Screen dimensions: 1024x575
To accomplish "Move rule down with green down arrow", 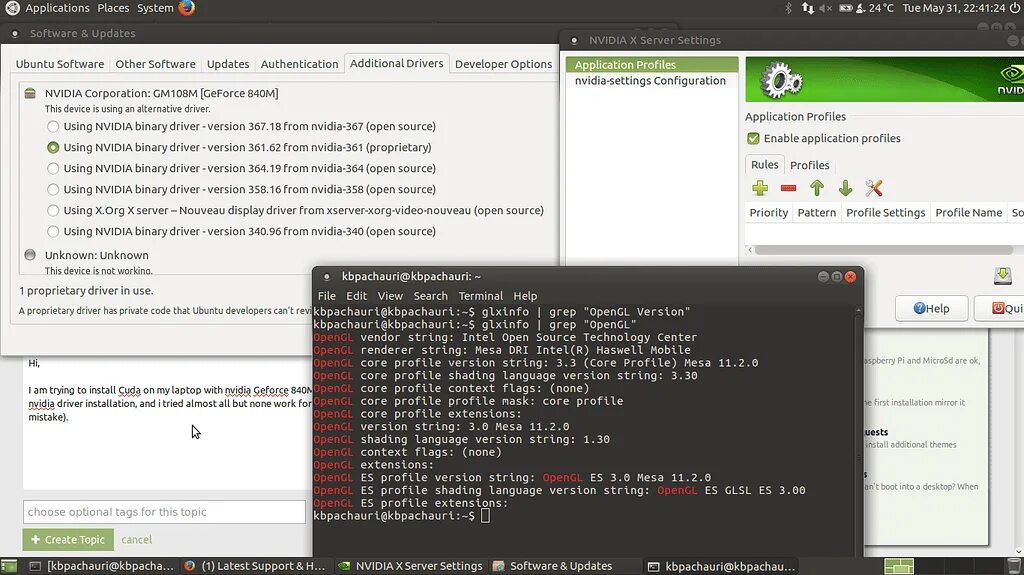I will pyautogui.click(x=846, y=188).
